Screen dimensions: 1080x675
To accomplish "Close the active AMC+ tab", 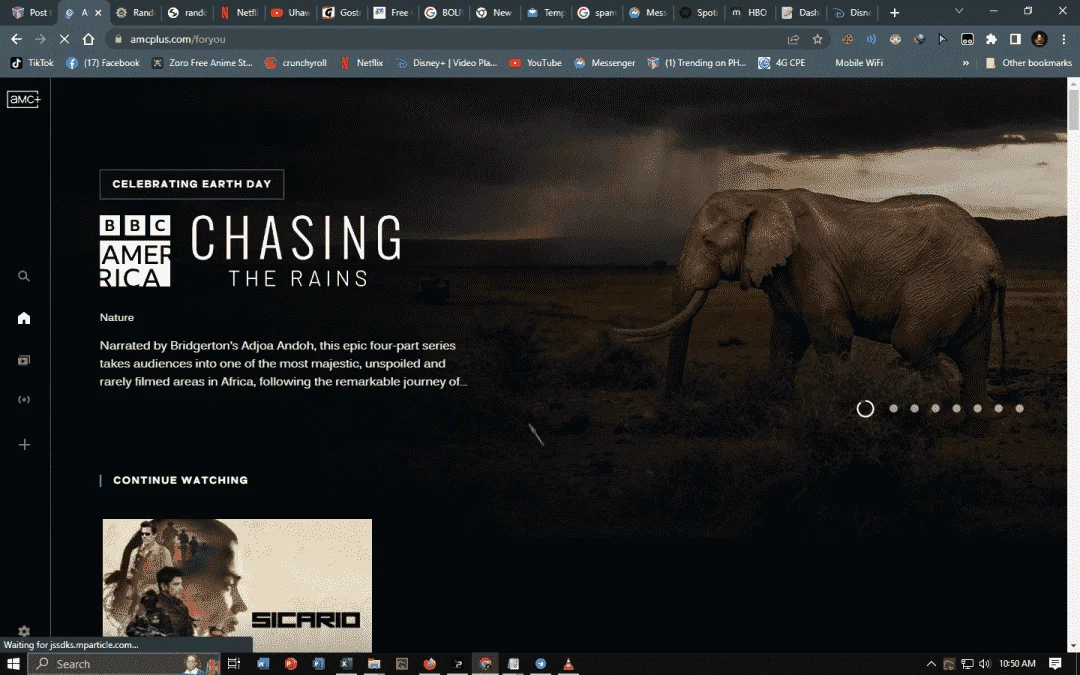I will pos(98,12).
